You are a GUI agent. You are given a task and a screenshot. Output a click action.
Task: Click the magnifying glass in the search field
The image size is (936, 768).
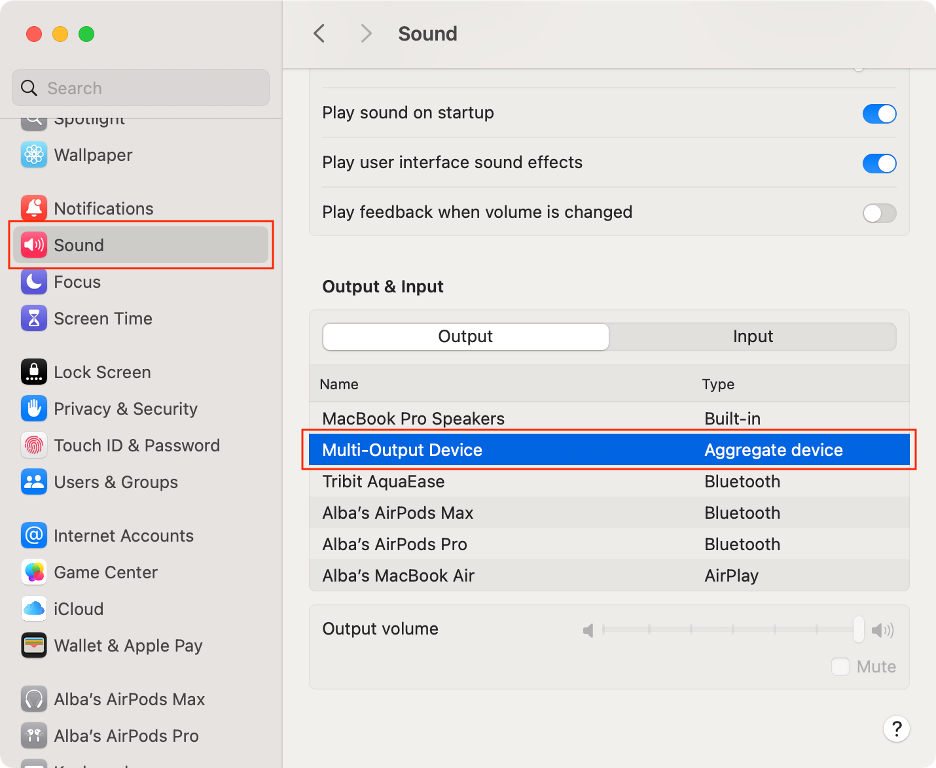[x=29, y=88]
